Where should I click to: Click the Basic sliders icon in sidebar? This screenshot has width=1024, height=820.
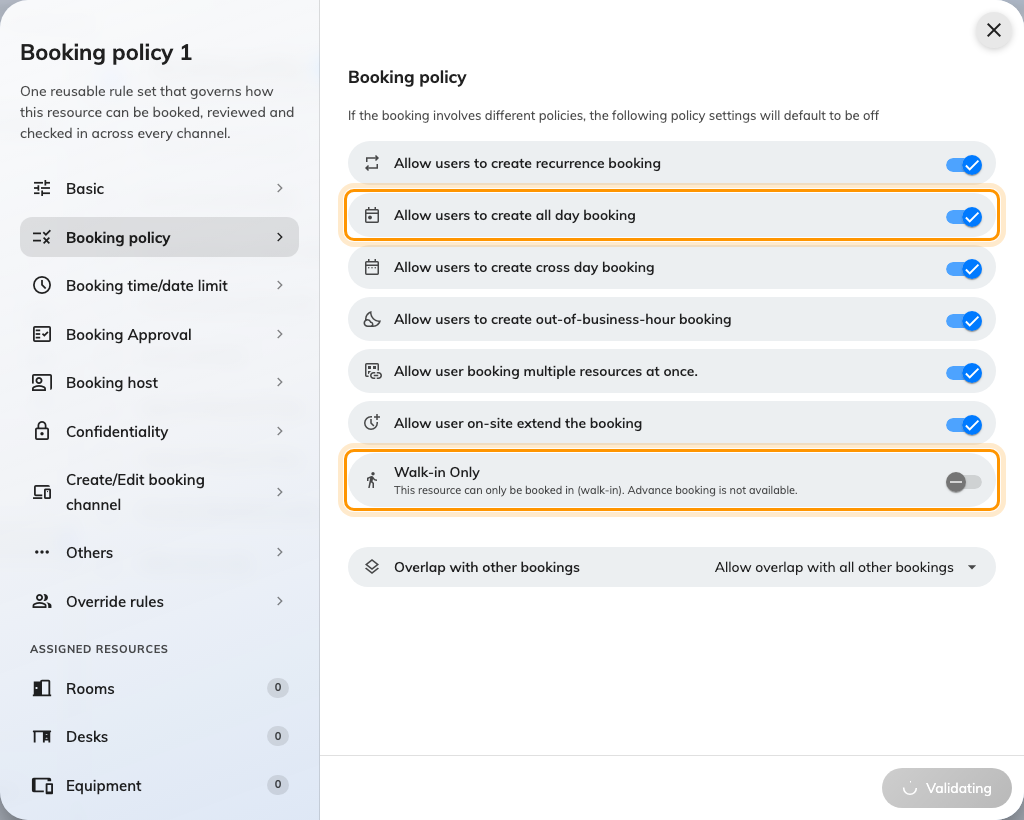click(42, 189)
